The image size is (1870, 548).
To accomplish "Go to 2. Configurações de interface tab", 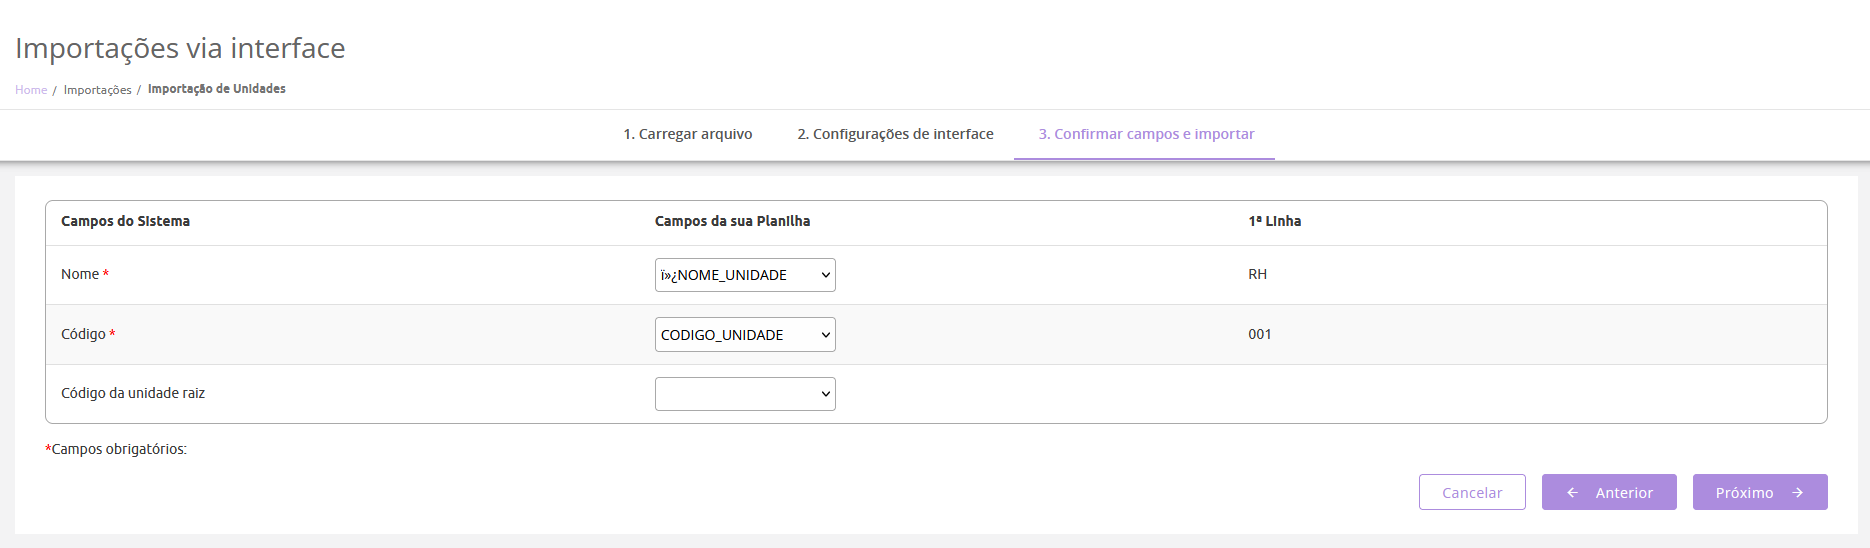I will (895, 134).
